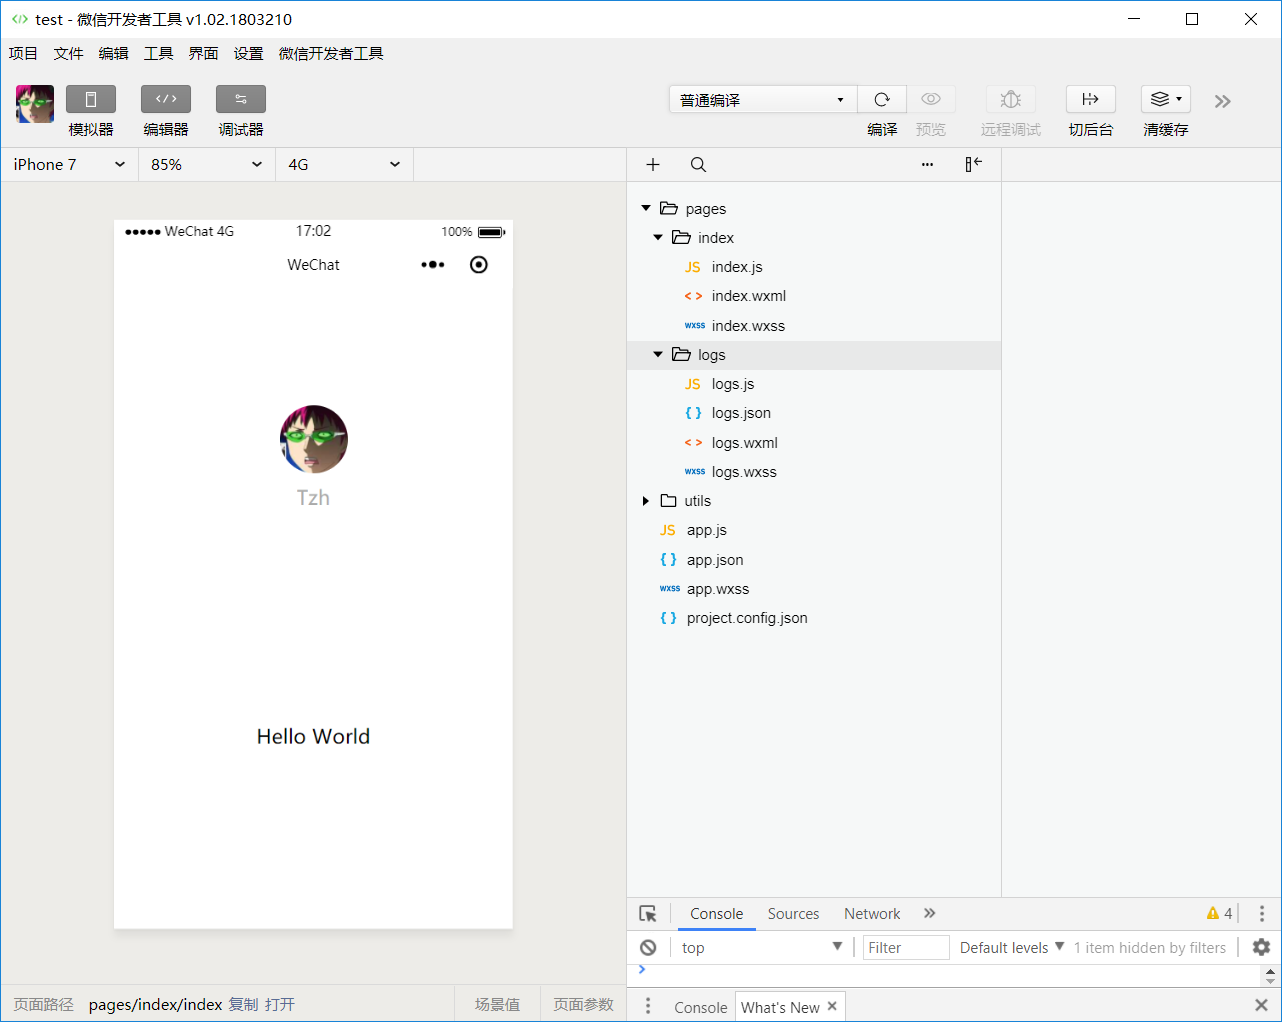Open the 微信开发者工具 menu
This screenshot has height=1022, width=1282.
tap(331, 54)
